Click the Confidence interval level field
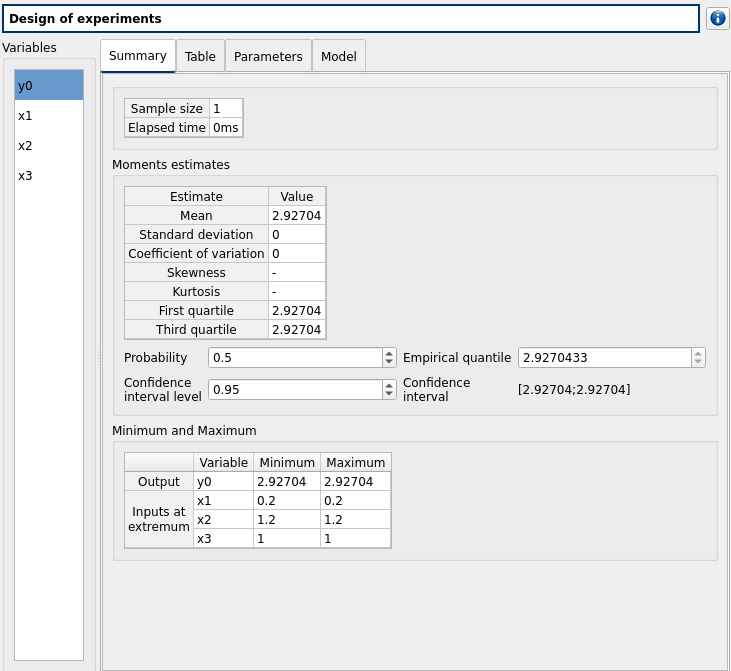Screen dimensions: 731x671 tap(294, 390)
